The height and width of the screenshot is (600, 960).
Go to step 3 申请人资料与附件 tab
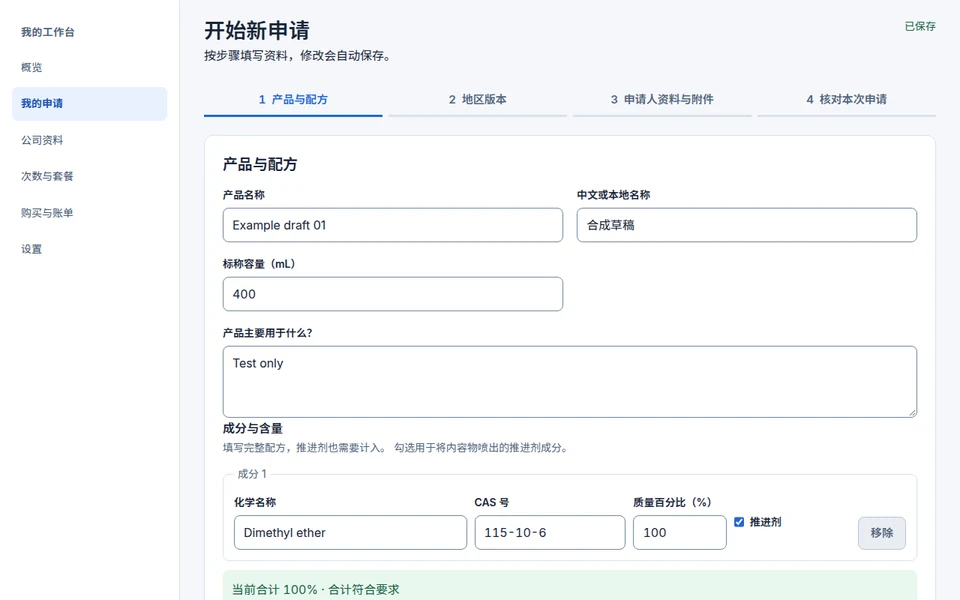(662, 100)
